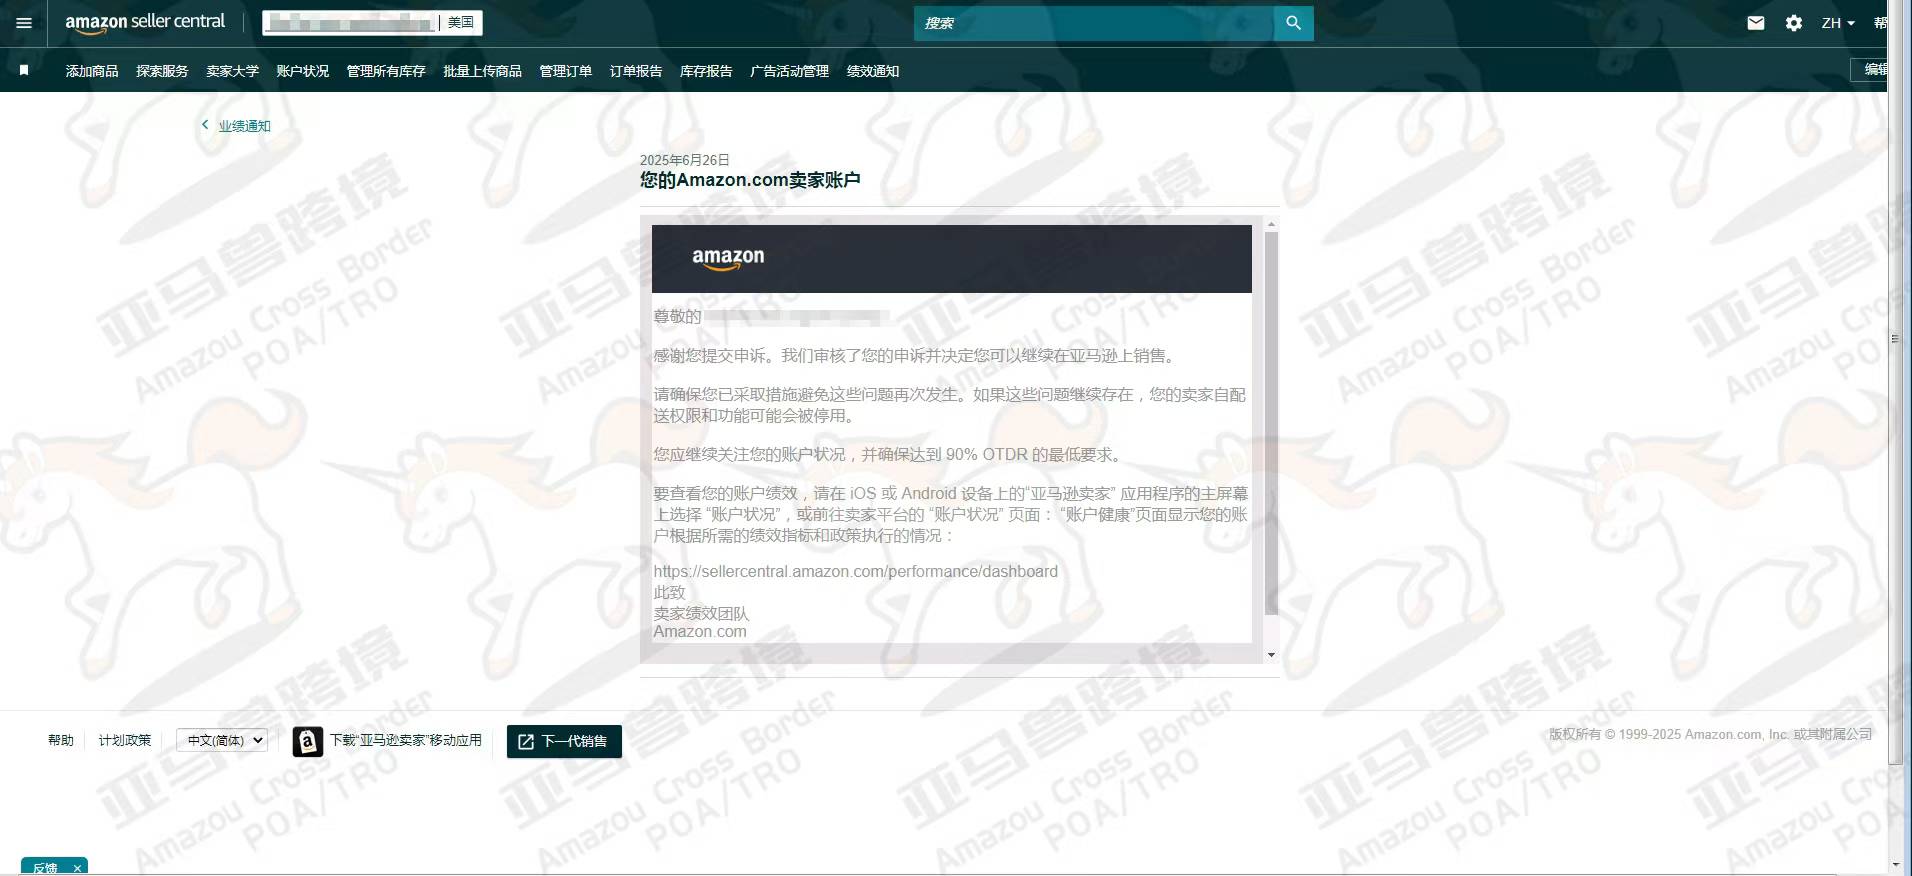
Task: Open 管理订单 menu item
Action: coord(565,71)
